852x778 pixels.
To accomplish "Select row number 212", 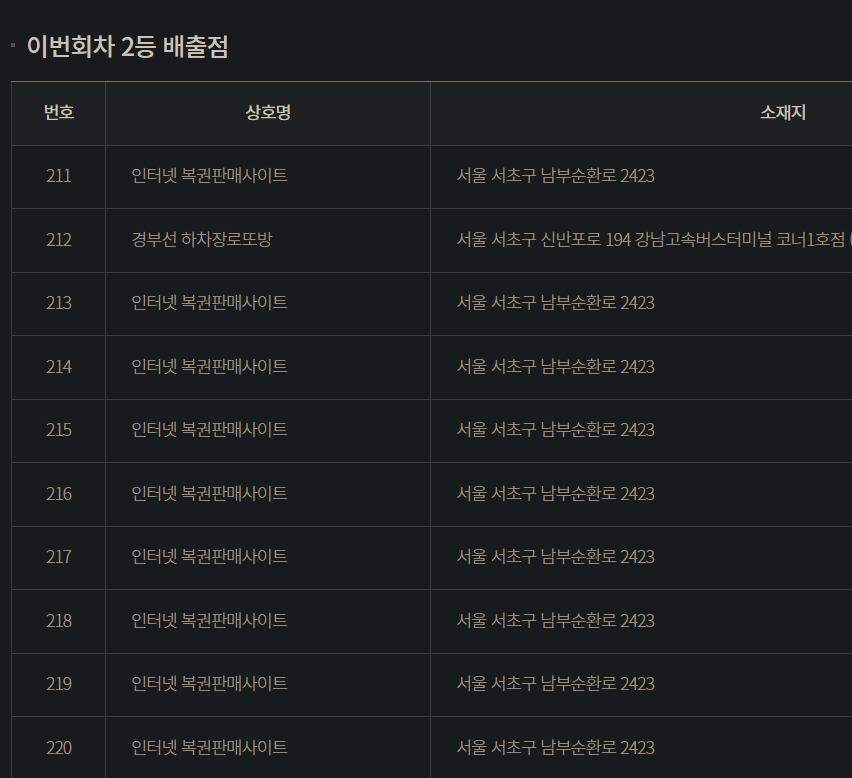I will pos(59,240).
